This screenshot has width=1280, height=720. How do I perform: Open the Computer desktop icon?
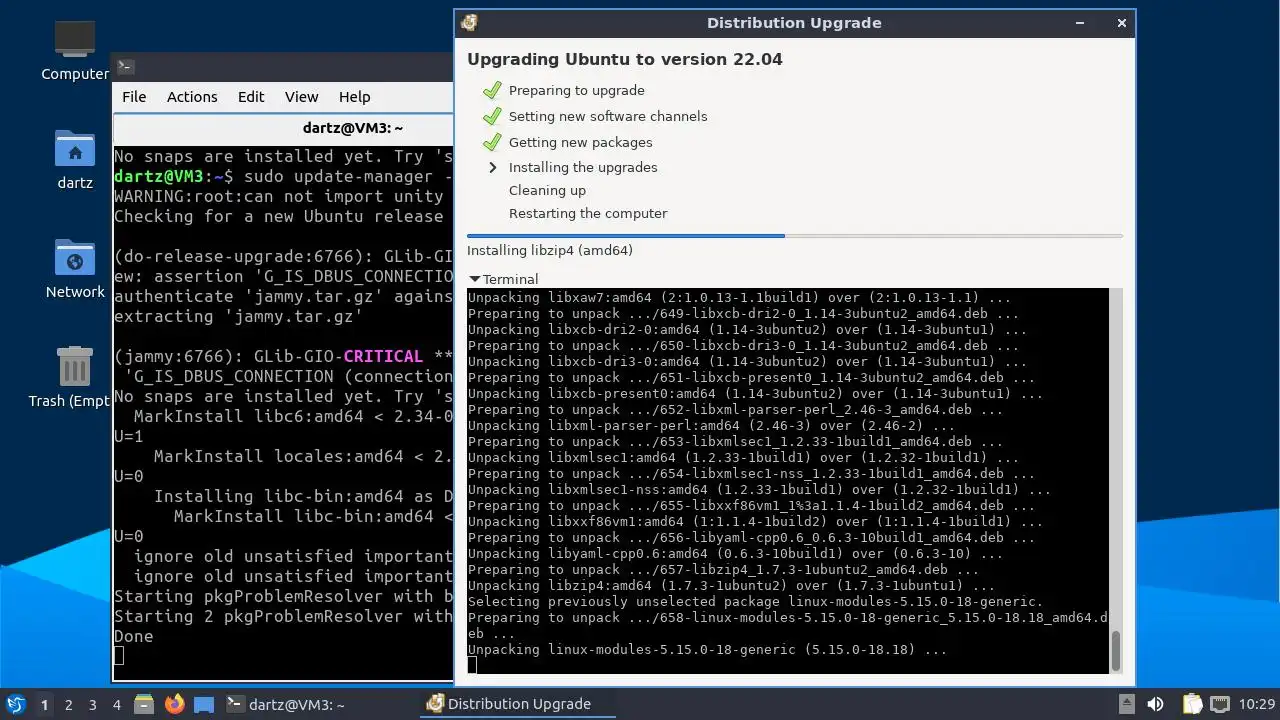[x=75, y=50]
